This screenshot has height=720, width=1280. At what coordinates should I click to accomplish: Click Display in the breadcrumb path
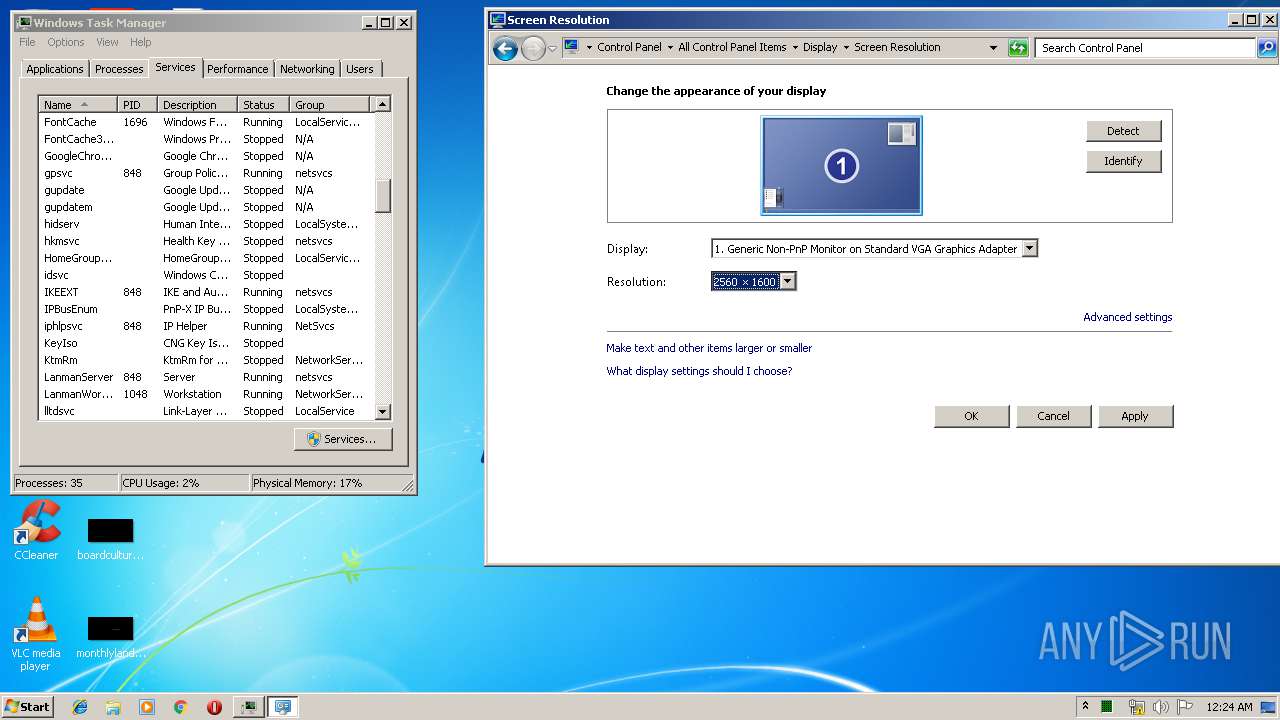(x=820, y=47)
